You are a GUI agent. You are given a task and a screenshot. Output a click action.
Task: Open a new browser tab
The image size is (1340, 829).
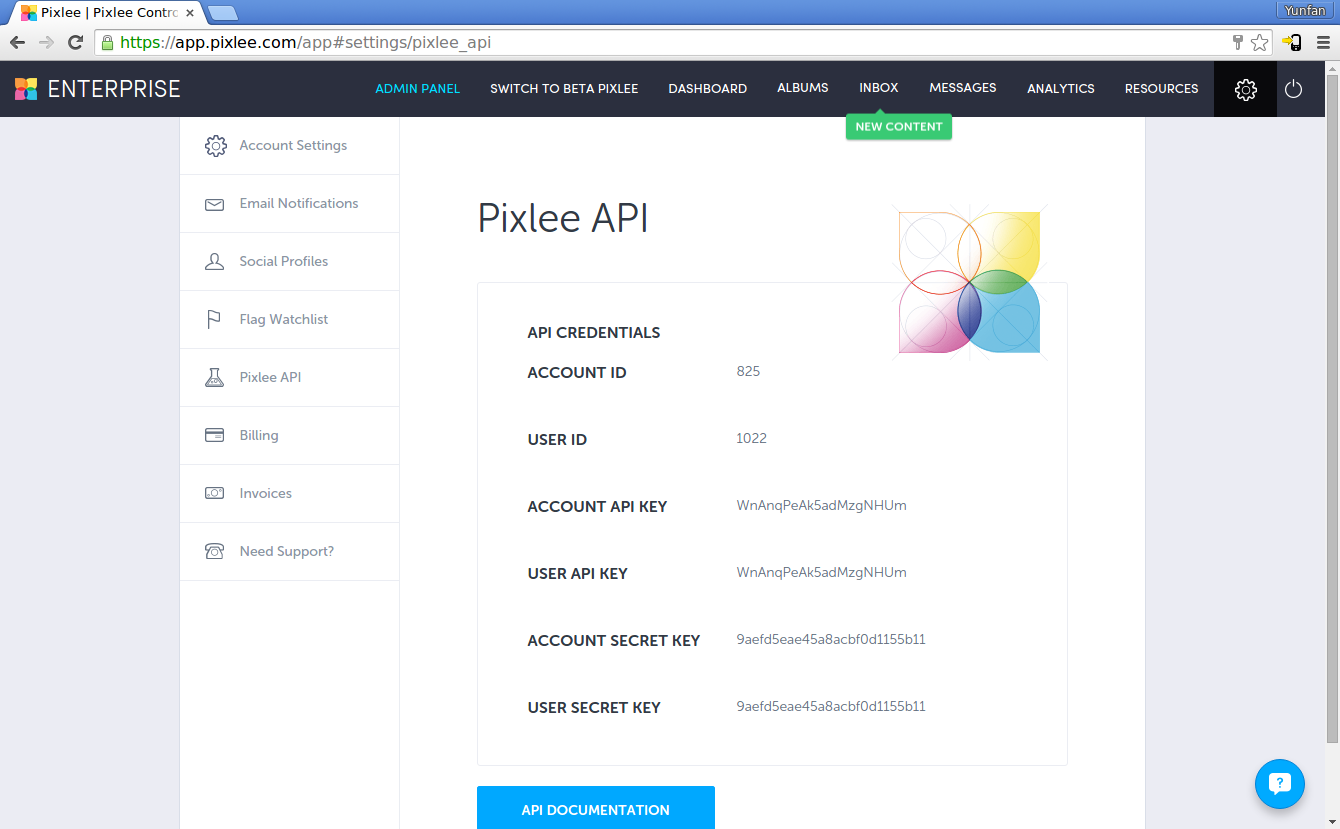coord(222,13)
